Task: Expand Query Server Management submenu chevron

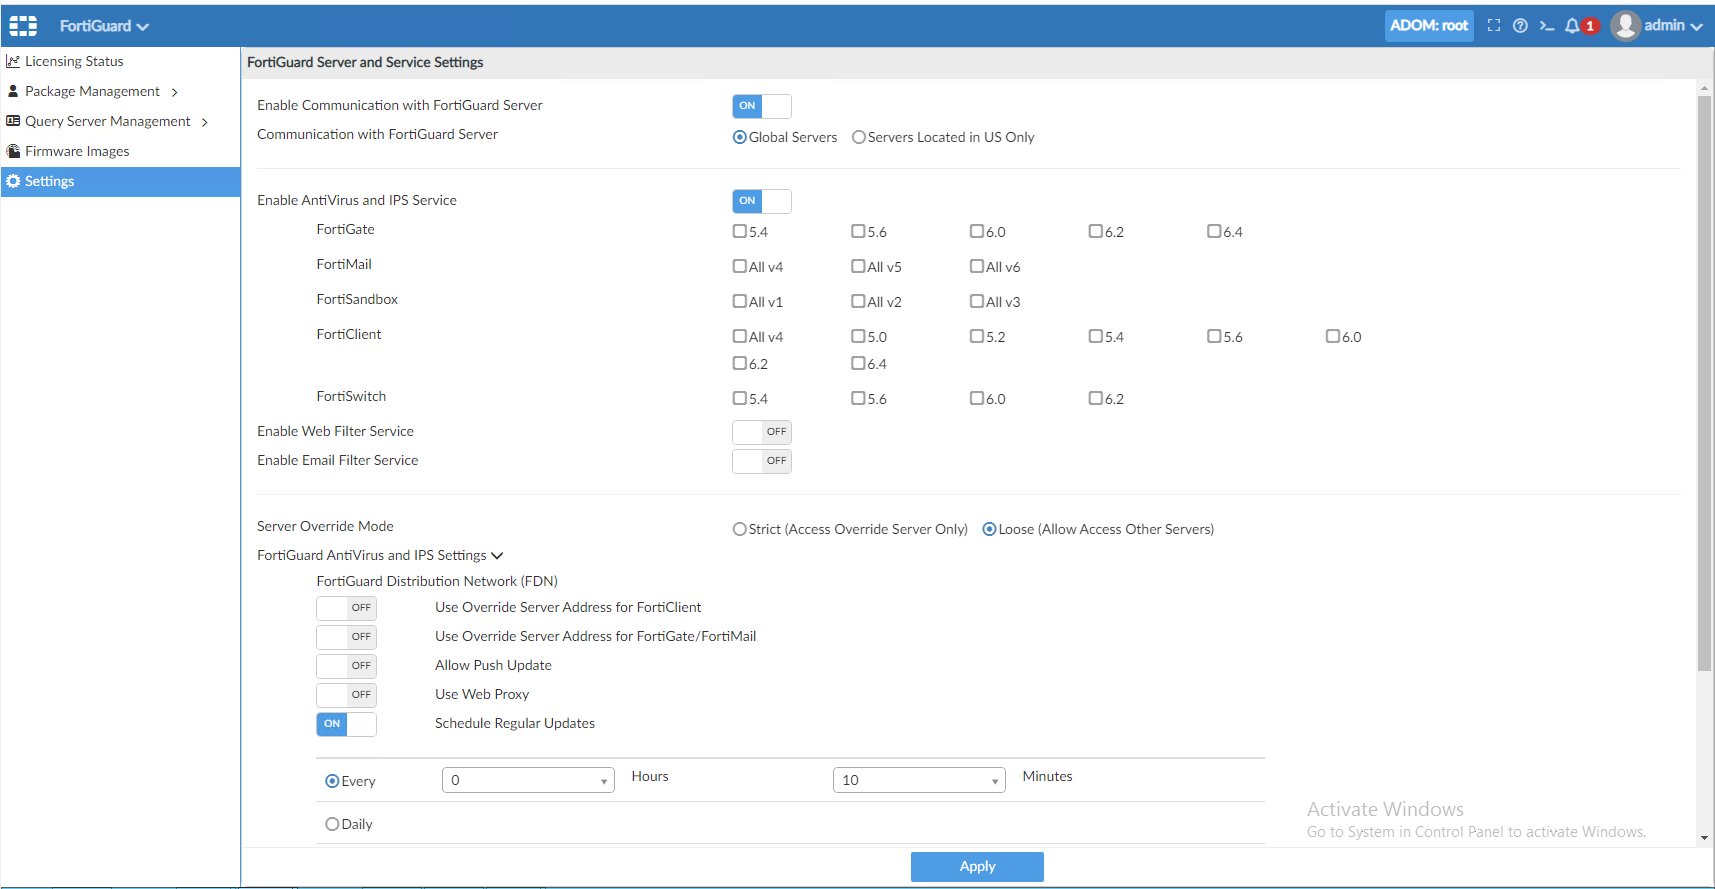Action: [x=205, y=122]
